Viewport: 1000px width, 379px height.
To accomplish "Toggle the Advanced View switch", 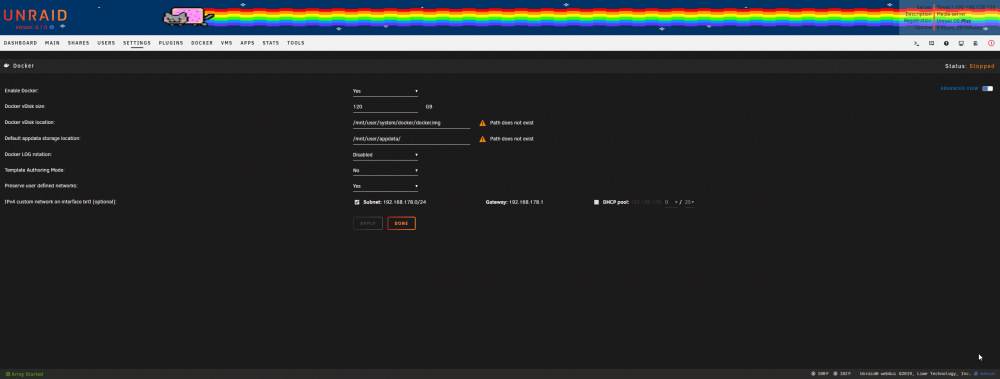I will click(987, 89).
